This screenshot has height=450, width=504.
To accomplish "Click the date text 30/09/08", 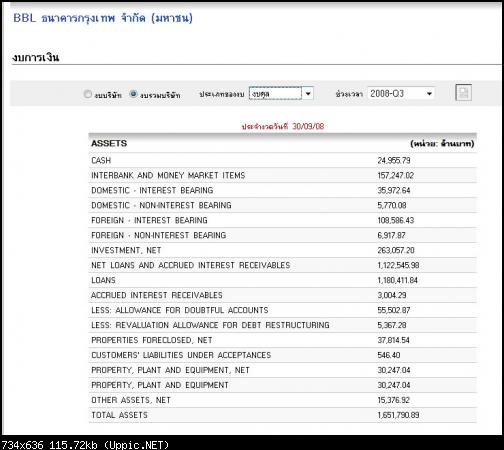I will point(308,126).
